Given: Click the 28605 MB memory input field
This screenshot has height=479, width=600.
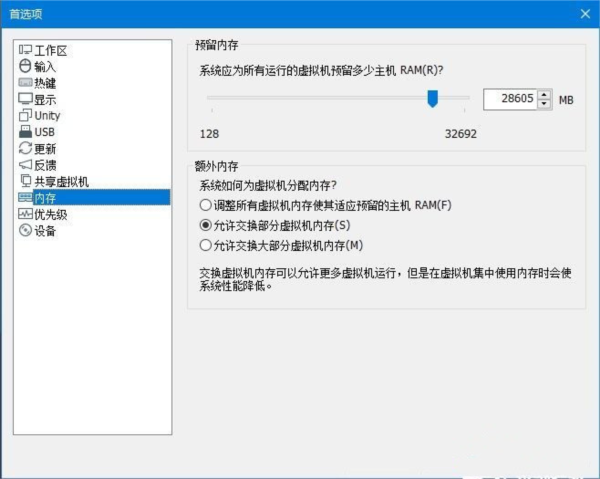Looking at the screenshot, I should pos(510,99).
